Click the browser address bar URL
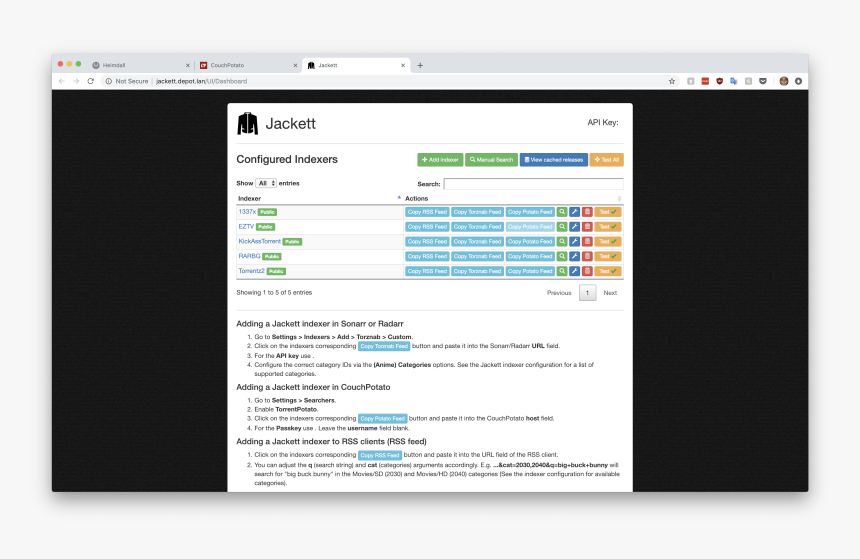The image size is (860, 559). pyautogui.click(x=202, y=81)
